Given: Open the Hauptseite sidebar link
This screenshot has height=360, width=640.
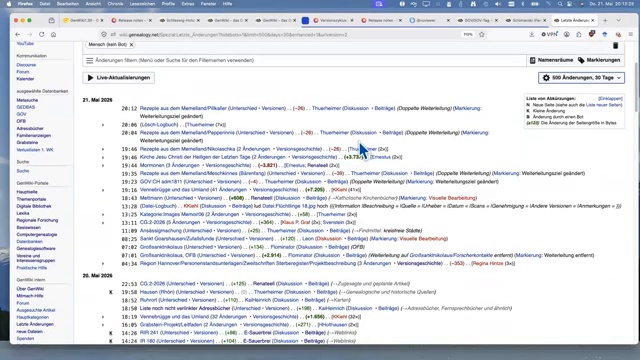Looking at the screenshot, I should click(x=27, y=192).
